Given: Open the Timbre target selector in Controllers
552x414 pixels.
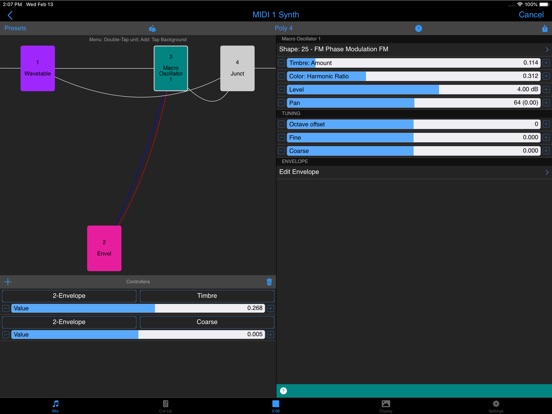Looking at the screenshot, I should (207, 296).
